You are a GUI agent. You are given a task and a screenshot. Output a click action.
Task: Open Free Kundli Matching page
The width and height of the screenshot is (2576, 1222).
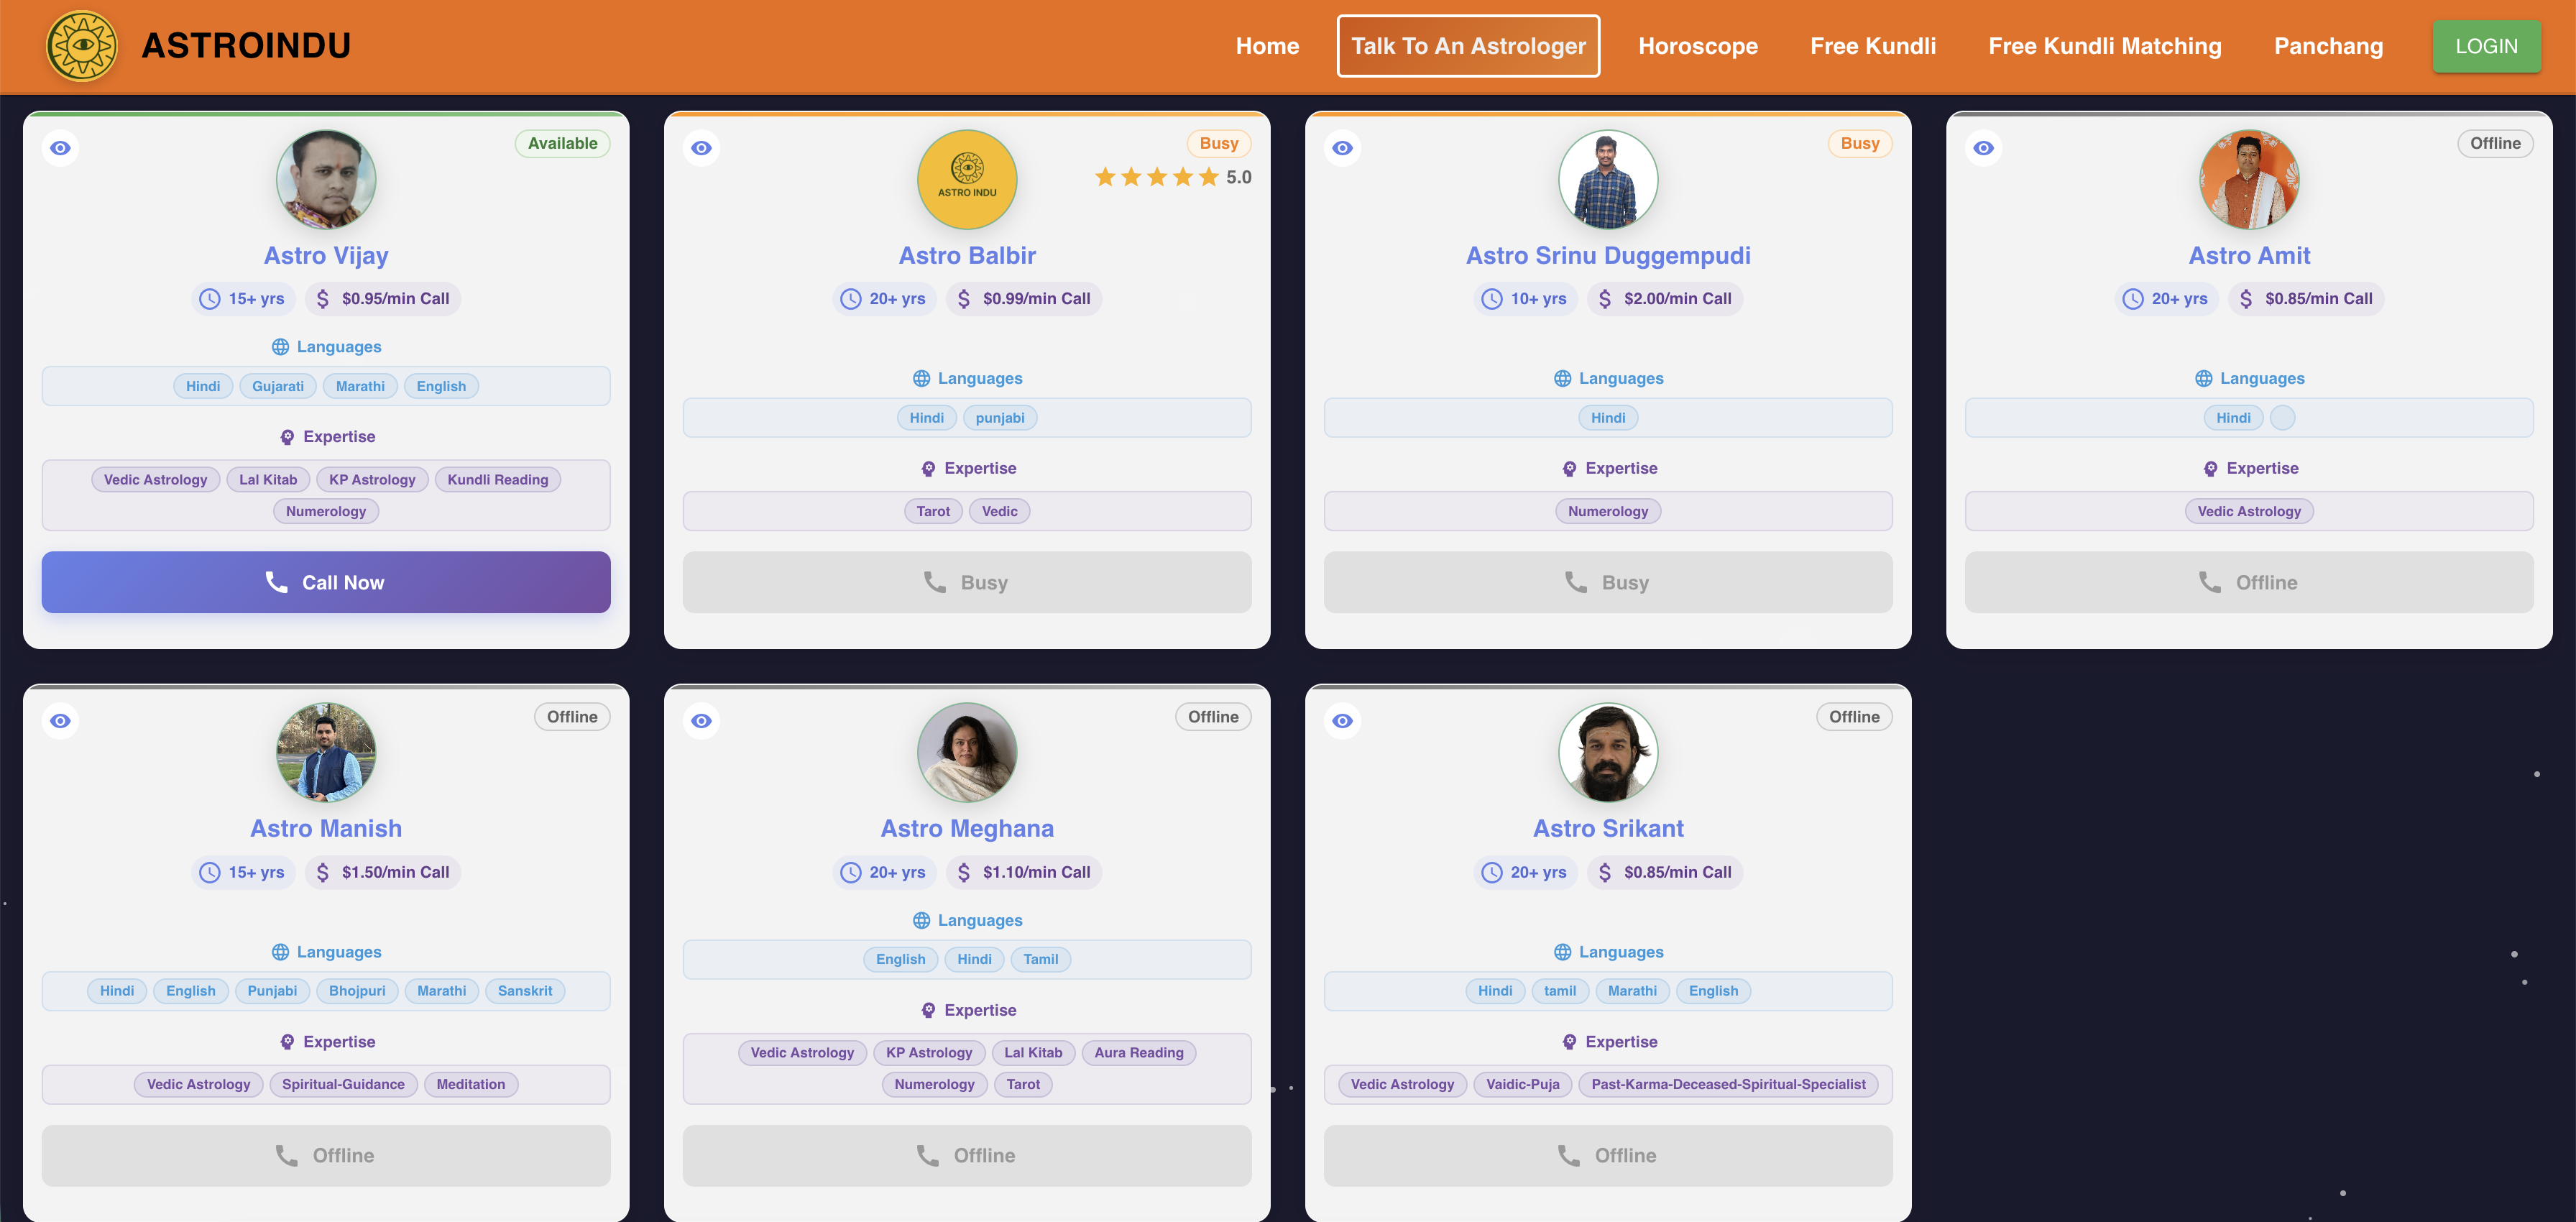click(x=2104, y=46)
